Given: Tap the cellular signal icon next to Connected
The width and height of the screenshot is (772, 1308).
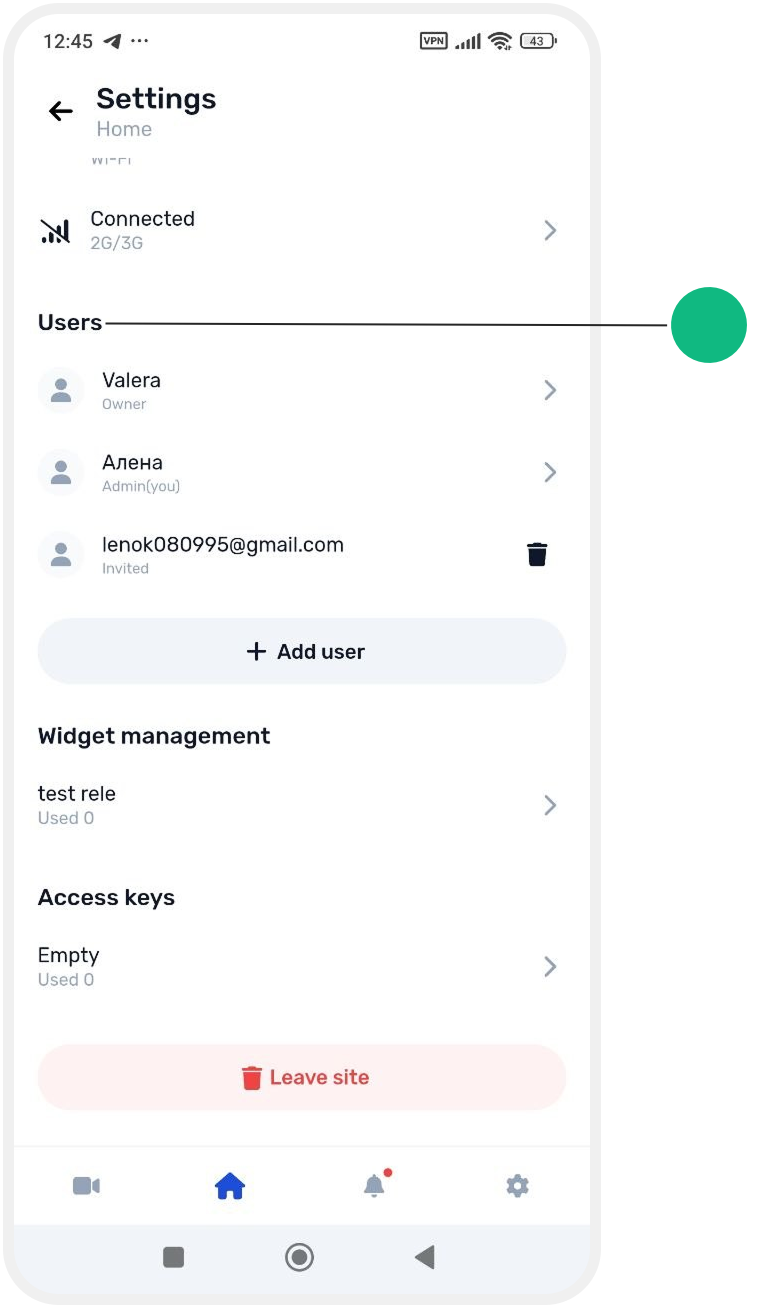Looking at the screenshot, I should tap(55, 231).
